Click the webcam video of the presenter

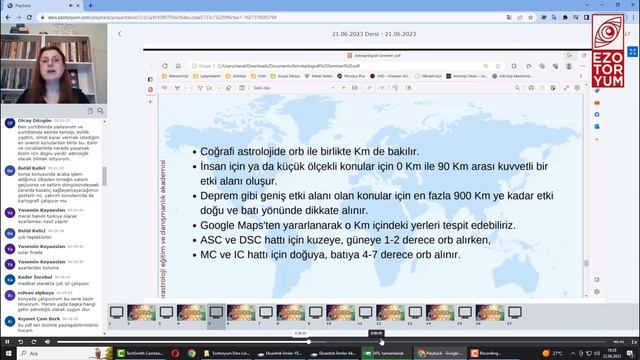tap(53, 63)
